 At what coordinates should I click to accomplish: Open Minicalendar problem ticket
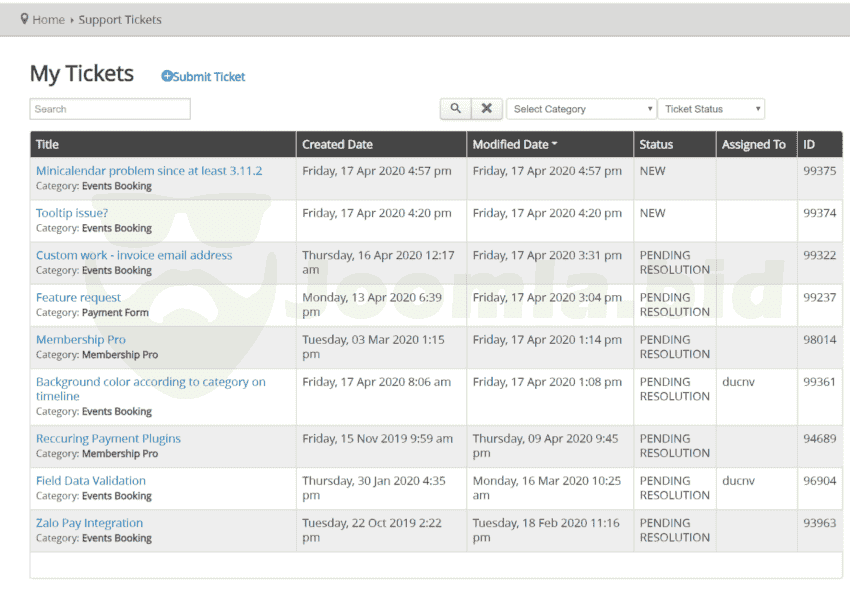pyautogui.click(x=149, y=171)
